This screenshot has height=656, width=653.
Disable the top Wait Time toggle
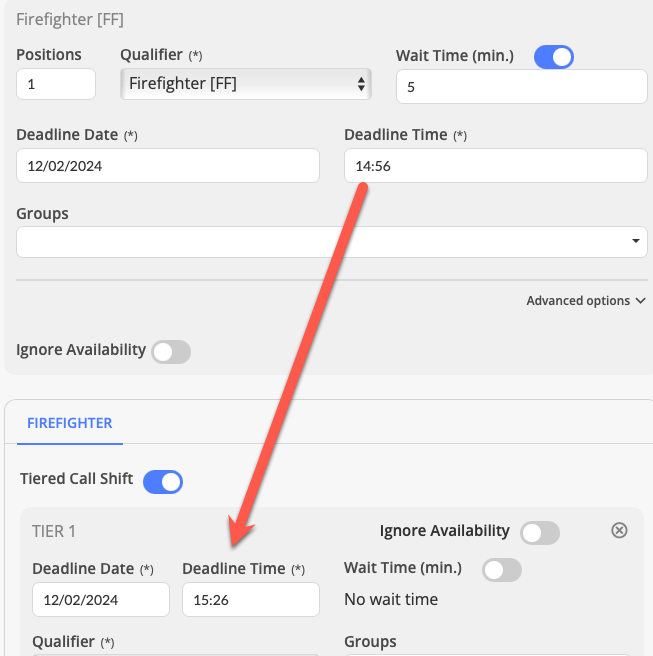click(553, 57)
